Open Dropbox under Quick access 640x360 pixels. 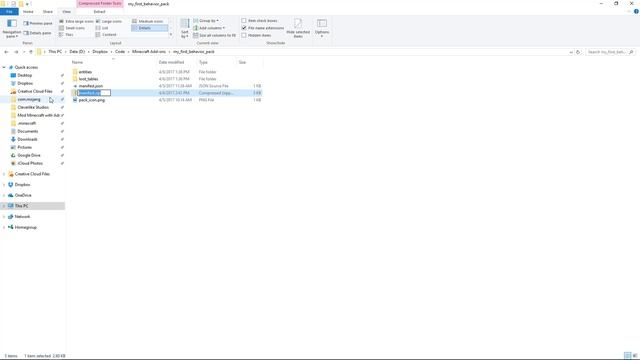point(25,83)
